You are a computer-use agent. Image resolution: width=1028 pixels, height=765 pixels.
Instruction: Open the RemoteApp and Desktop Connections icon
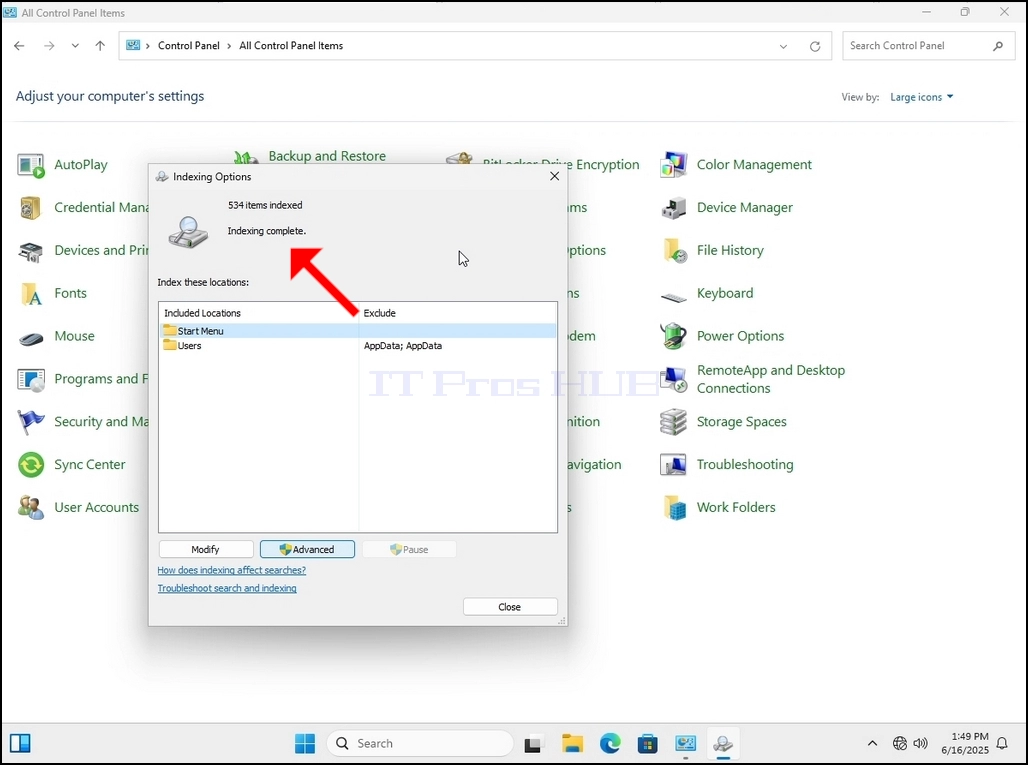(673, 380)
